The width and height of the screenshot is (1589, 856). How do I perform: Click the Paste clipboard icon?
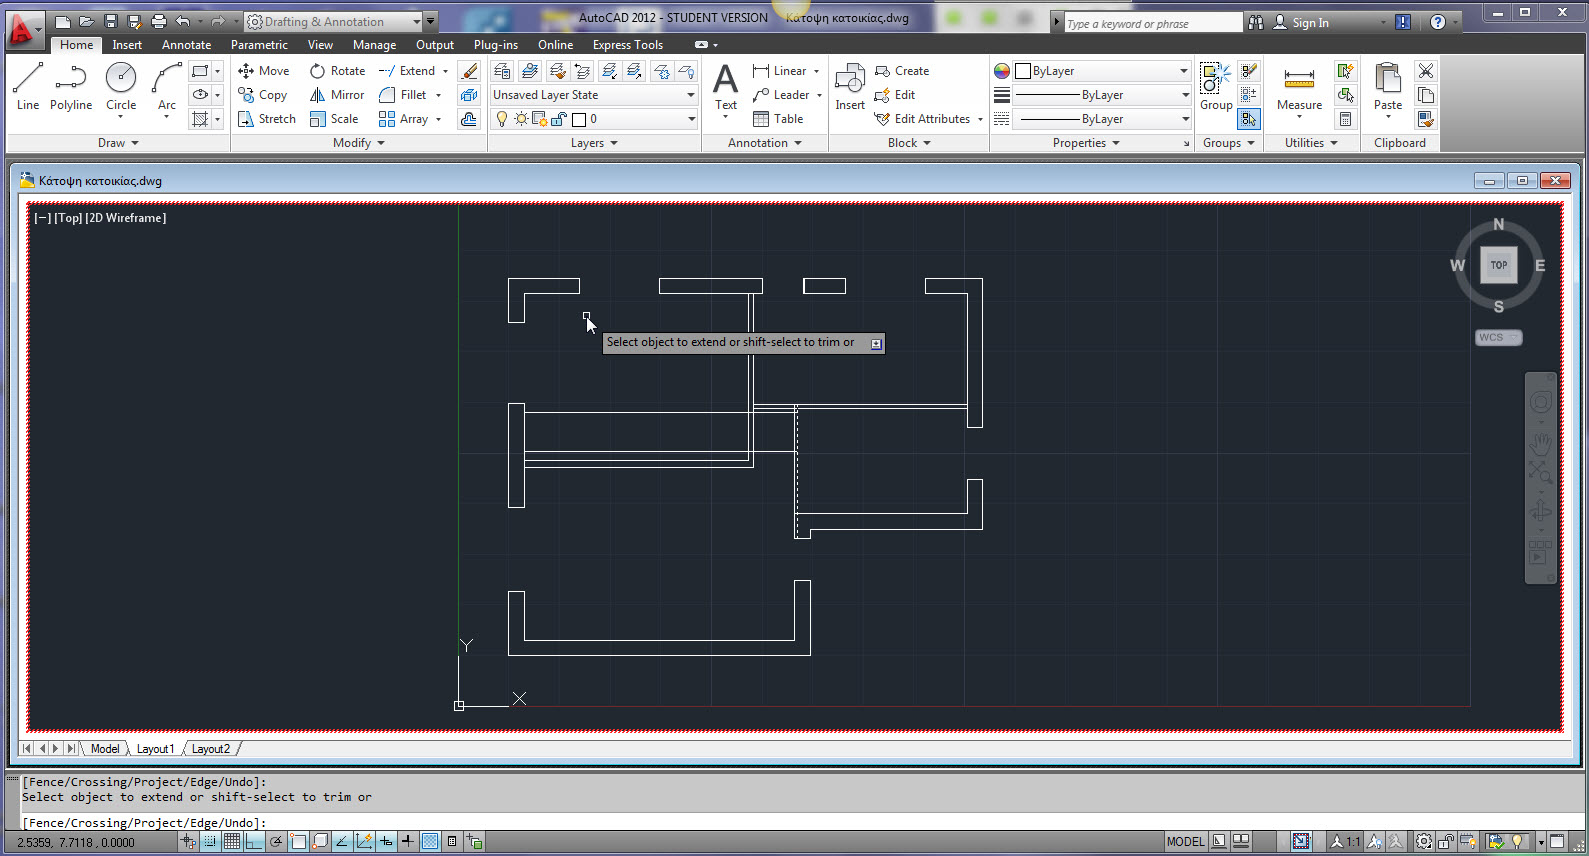1388,86
